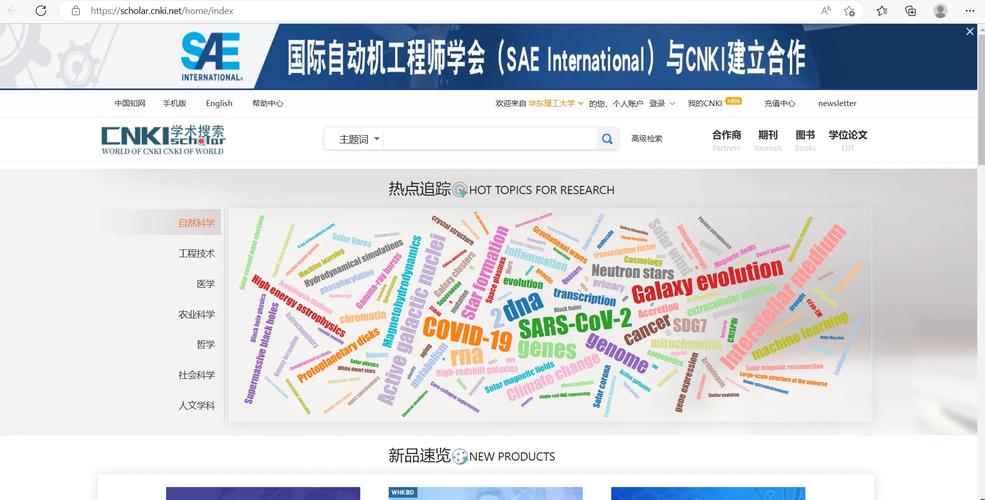Screen dimensions: 985x500
Task: Open 合作商 Partners menu
Action: (x=727, y=140)
